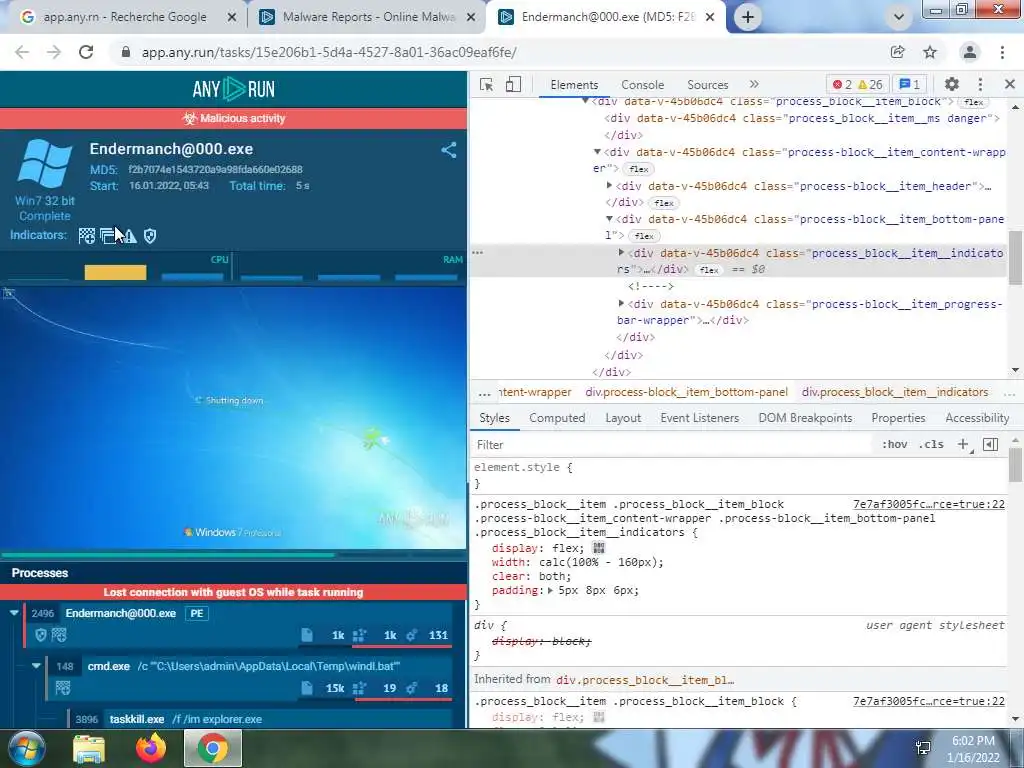This screenshot has width=1024, height=768.
Task: Click the PE badge next to Endermanch@000.exe
Action: [197, 613]
